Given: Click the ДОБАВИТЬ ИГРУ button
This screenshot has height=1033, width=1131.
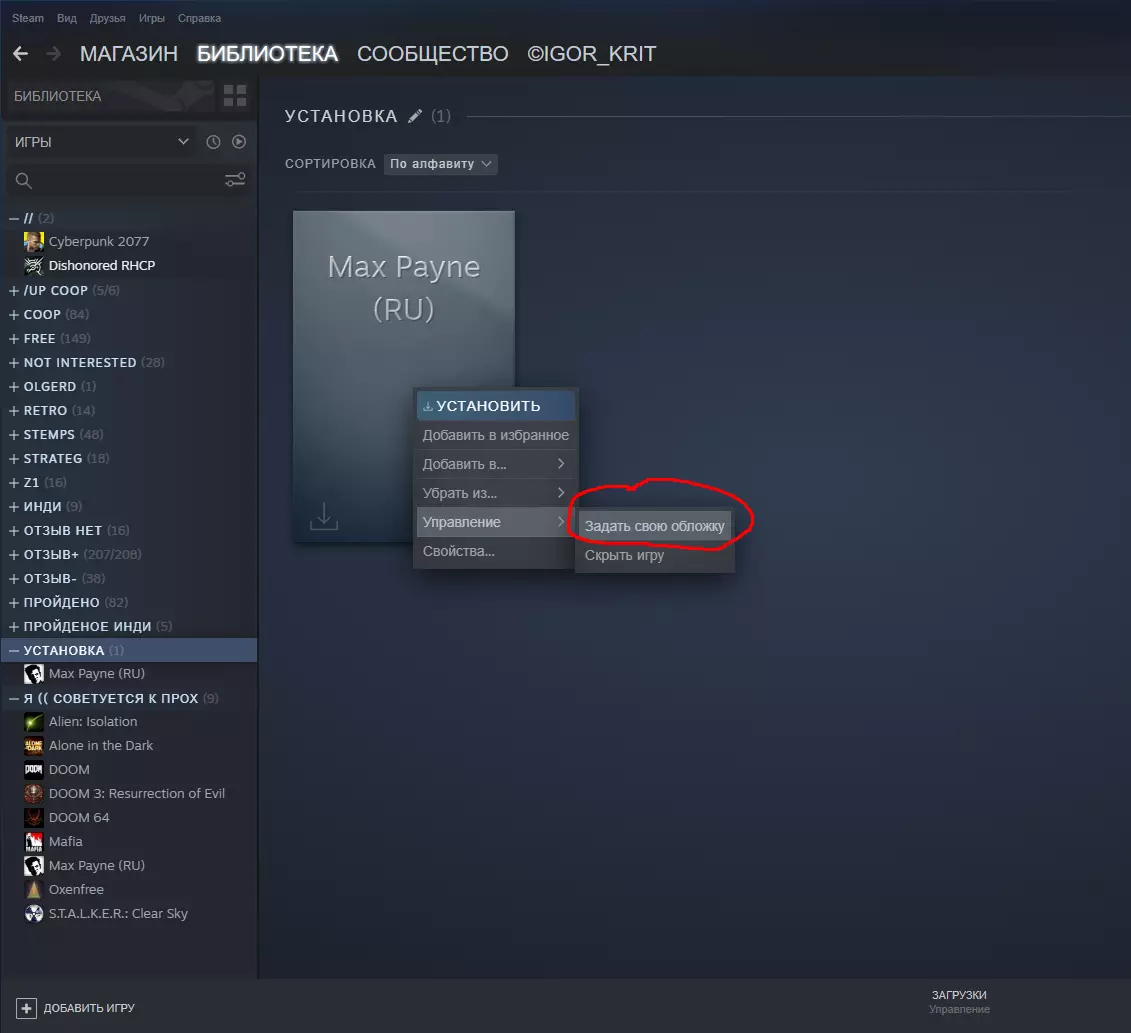Looking at the screenshot, I should (75, 1008).
